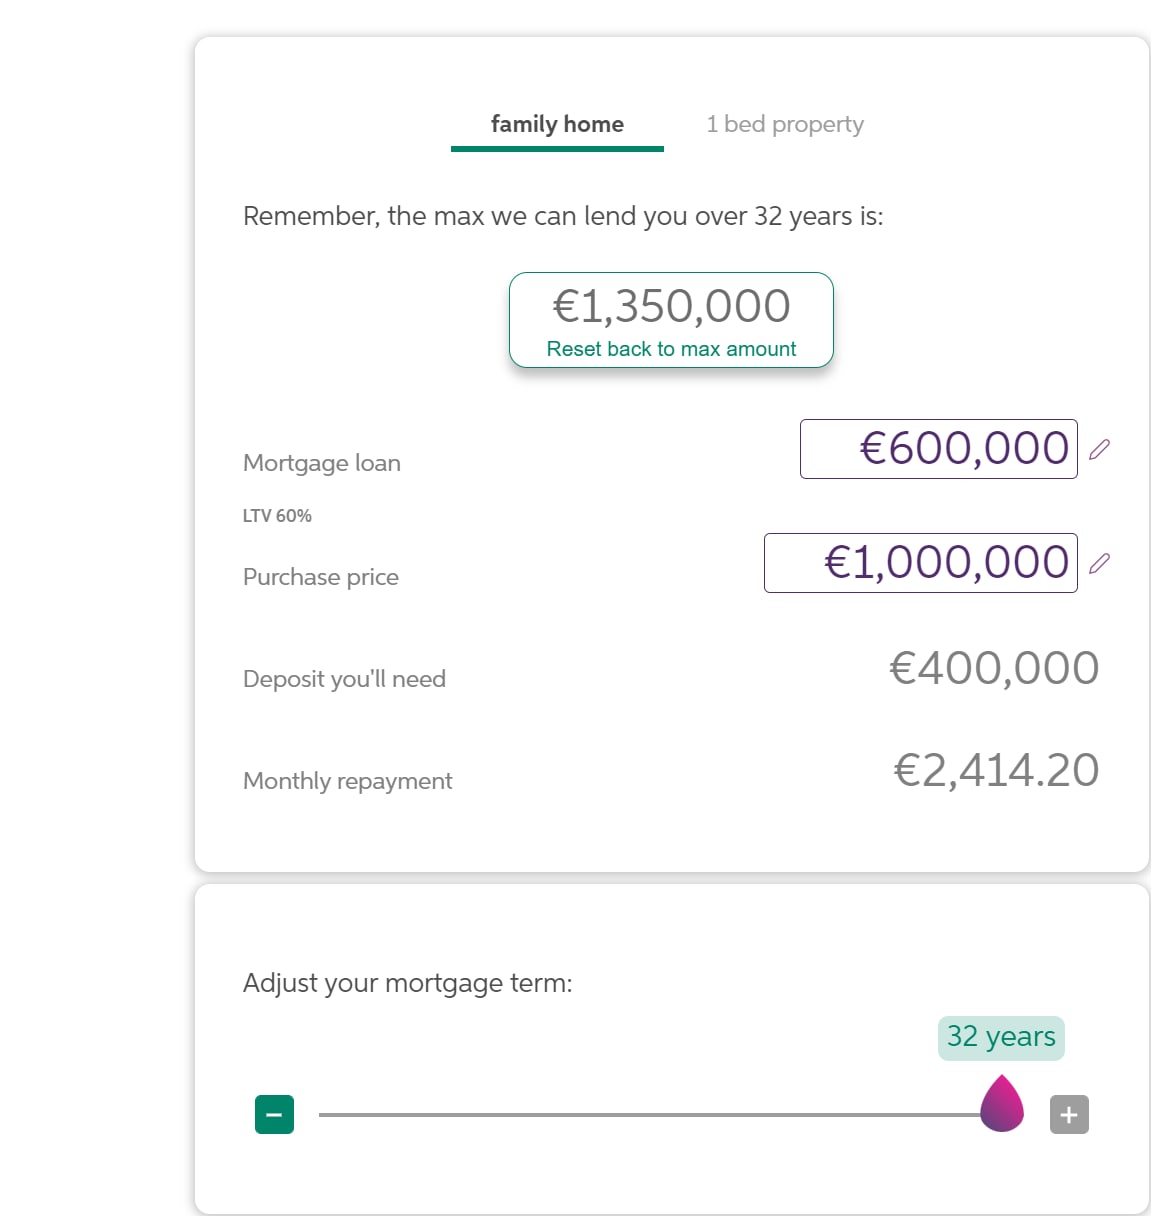Decrease mortgage term with the minus button
Screen dimensions: 1151x1216
(x=274, y=1114)
